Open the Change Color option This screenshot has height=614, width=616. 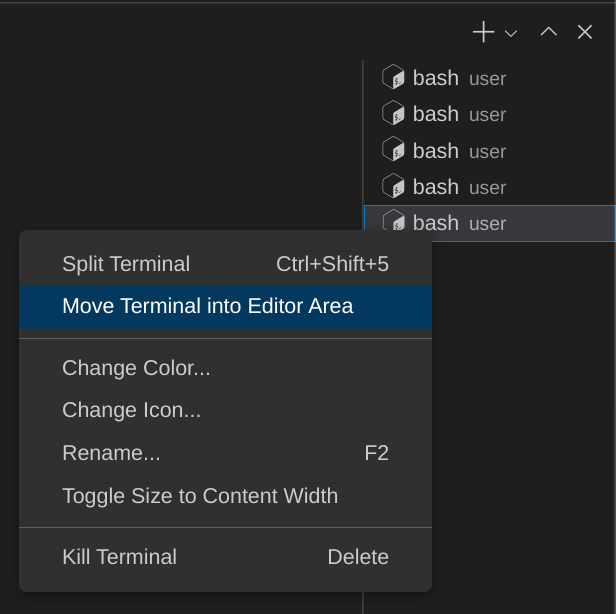point(136,368)
